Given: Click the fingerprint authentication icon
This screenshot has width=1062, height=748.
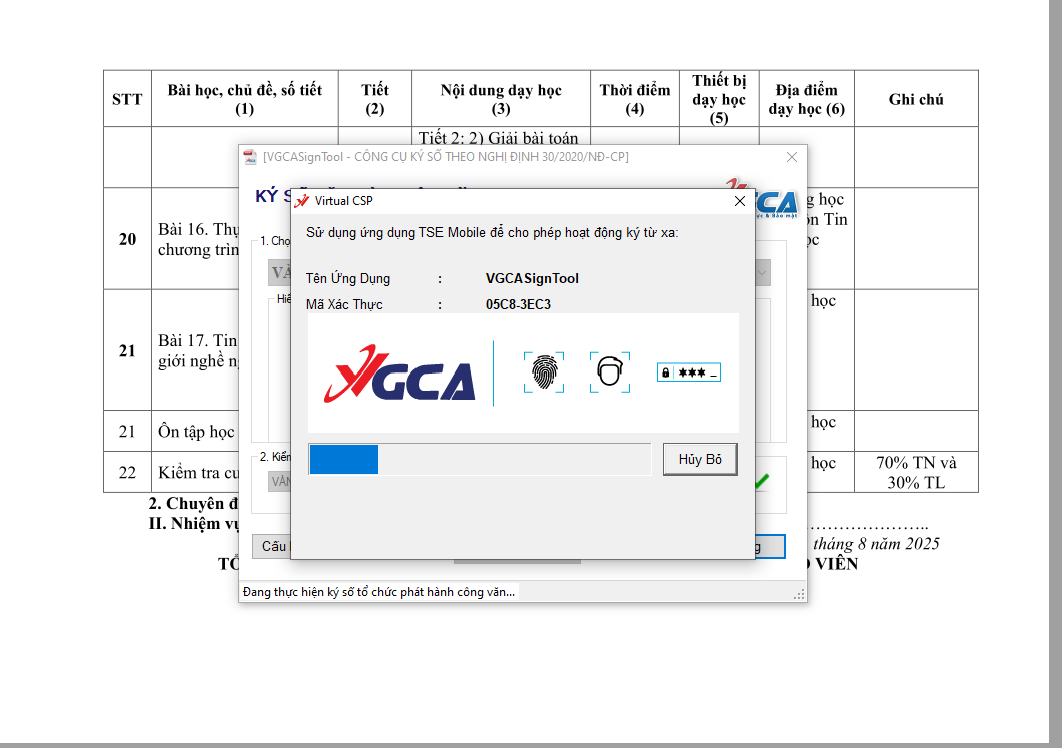Looking at the screenshot, I should pos(544,372).
